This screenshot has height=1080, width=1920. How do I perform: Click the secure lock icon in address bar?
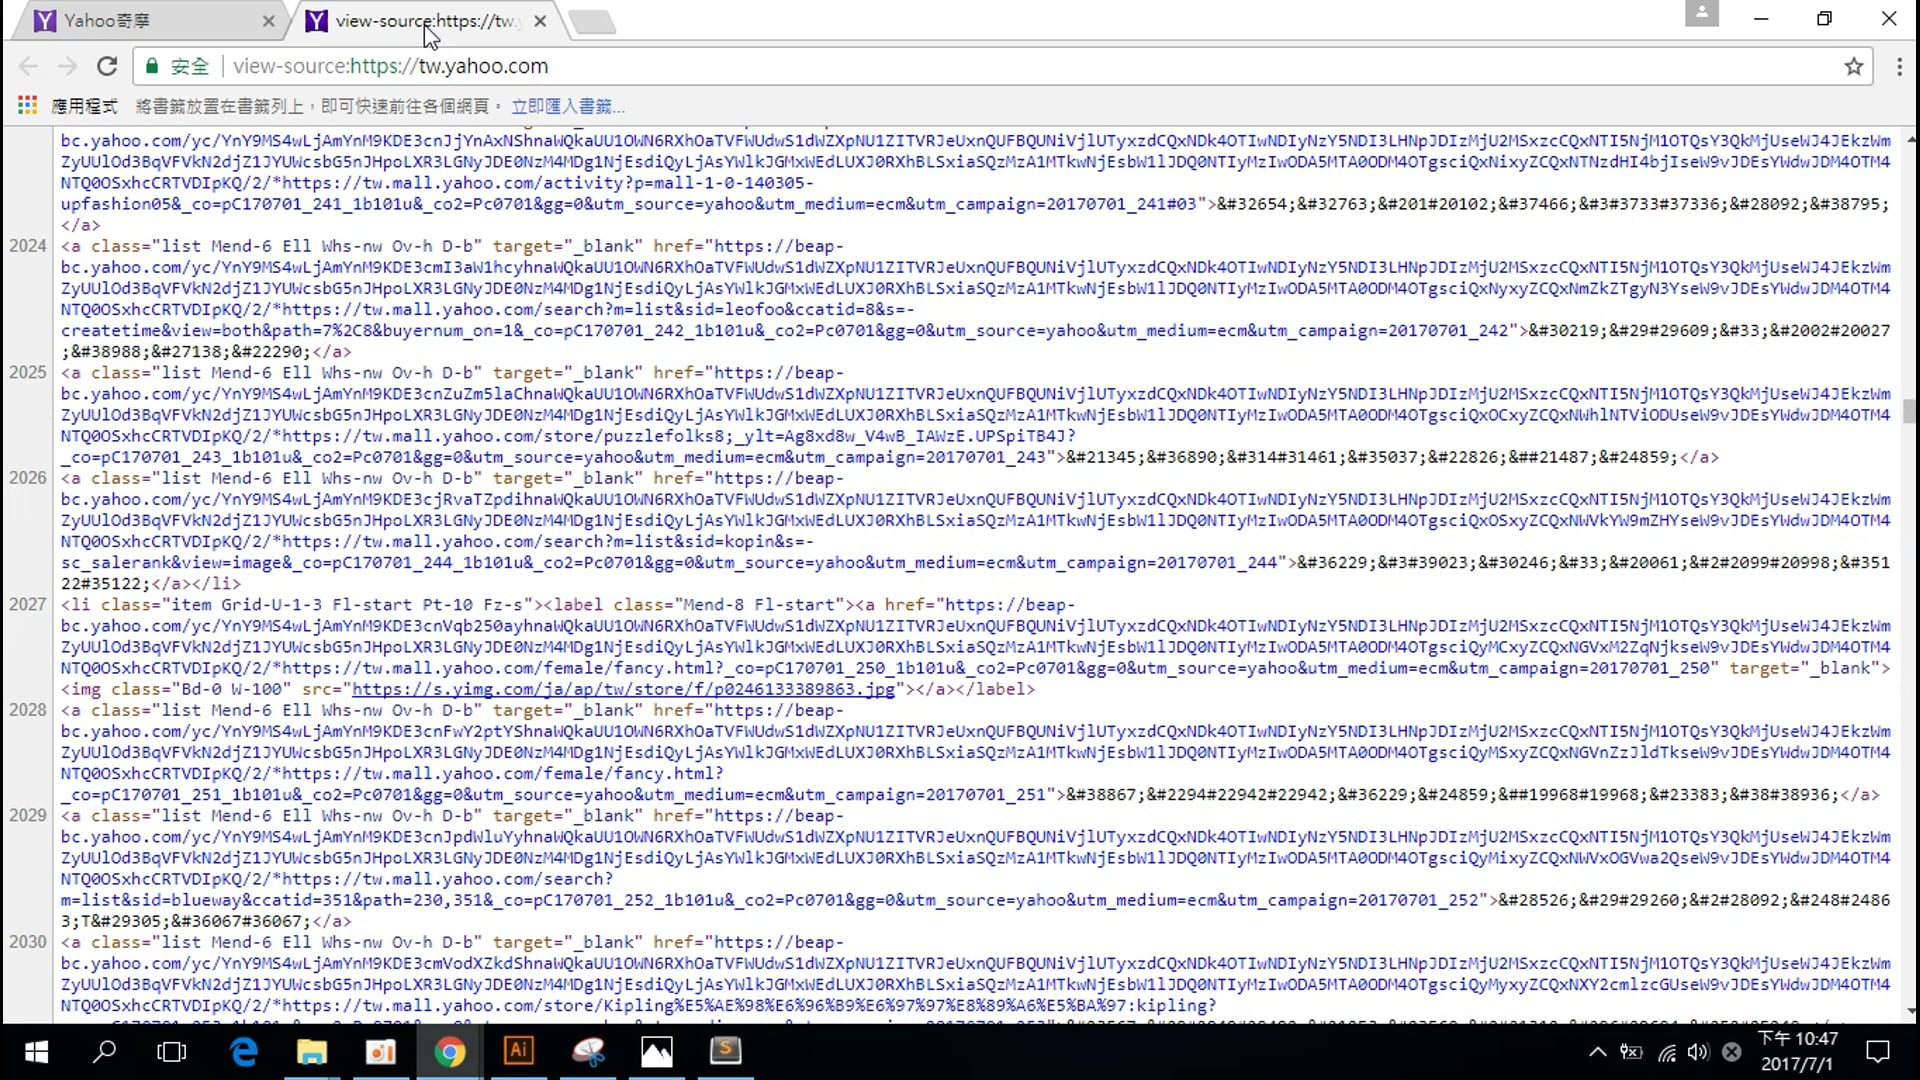152,66
